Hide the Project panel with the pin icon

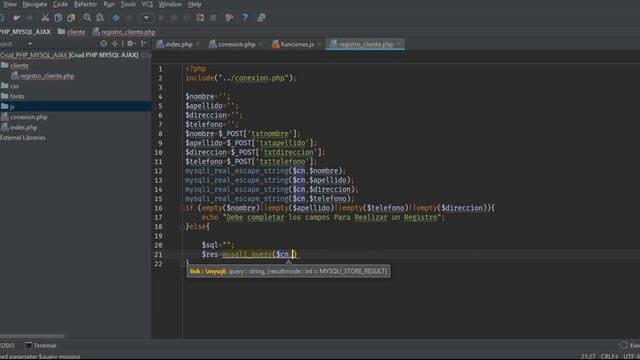[143, 43]
